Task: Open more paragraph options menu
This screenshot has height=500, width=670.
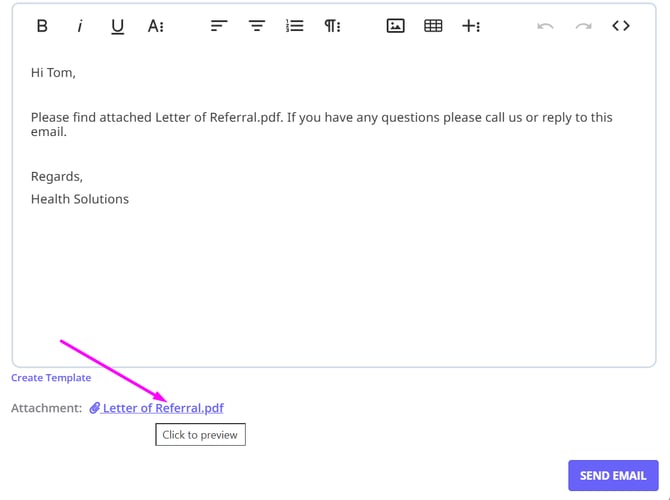Action: (x=332, y=26)
